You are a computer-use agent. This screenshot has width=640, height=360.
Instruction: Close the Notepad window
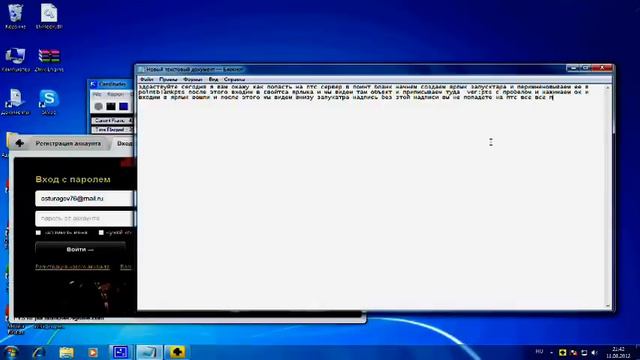602,68
